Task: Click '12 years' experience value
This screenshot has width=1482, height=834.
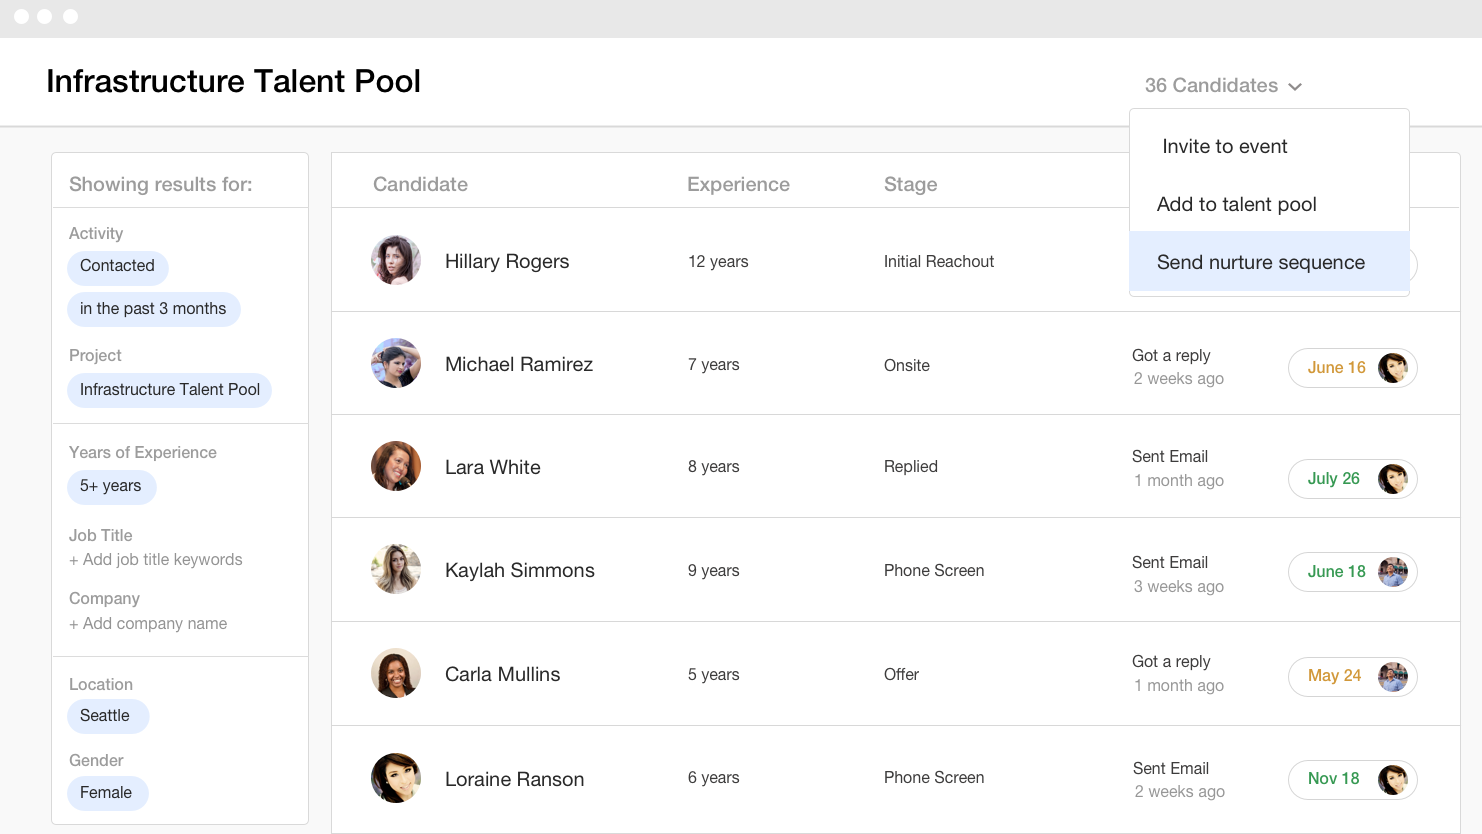Action: click(x=718, y=261)
